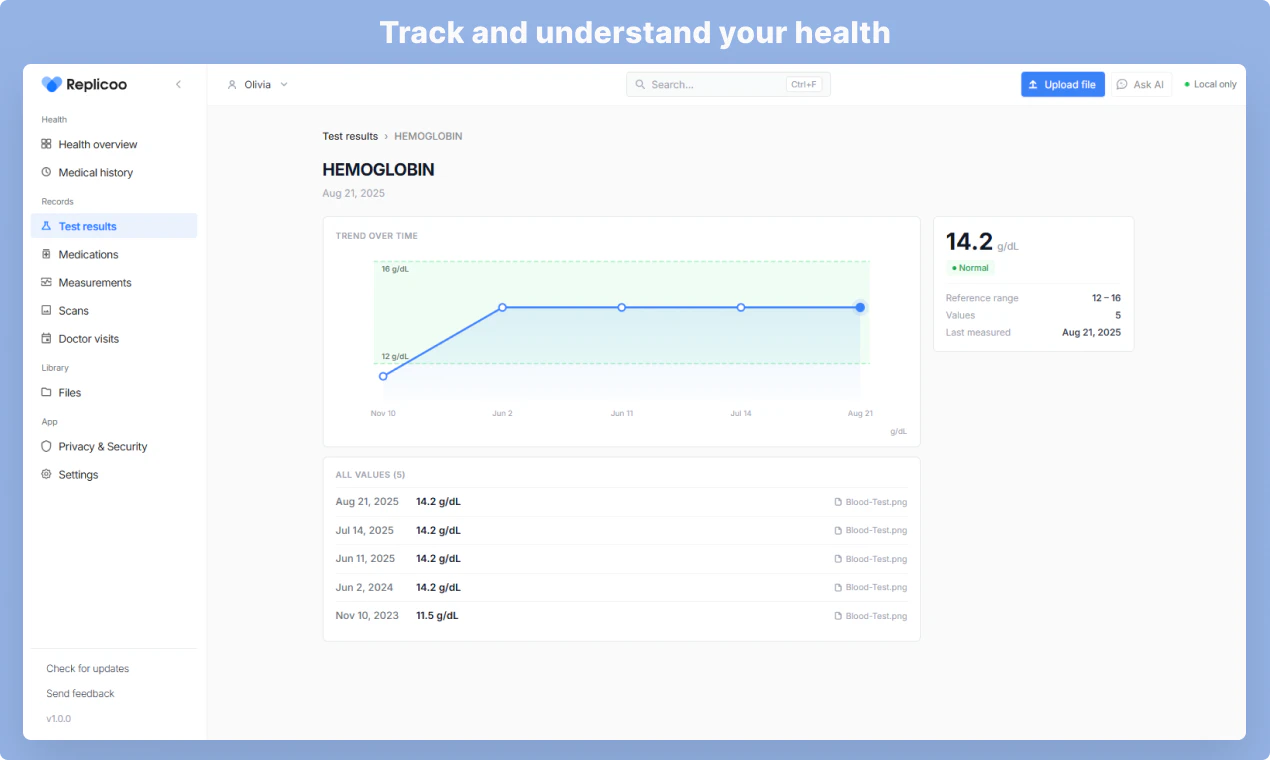Screen dimensions: 1270x760
Task: Click the user profile icon beside Olivia
Action: (x=232, y=85)
